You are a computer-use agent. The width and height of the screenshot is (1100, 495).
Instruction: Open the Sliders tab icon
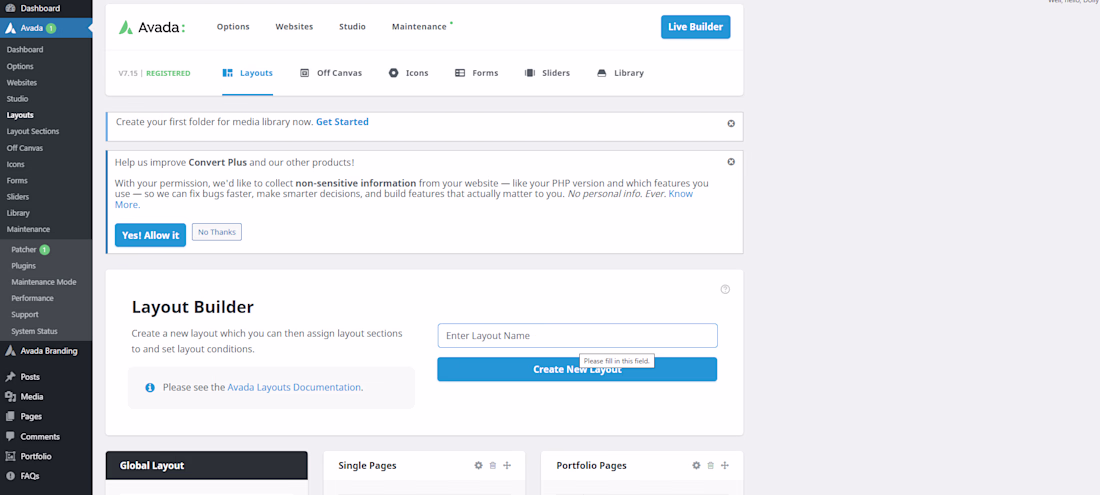coord(530,73)
